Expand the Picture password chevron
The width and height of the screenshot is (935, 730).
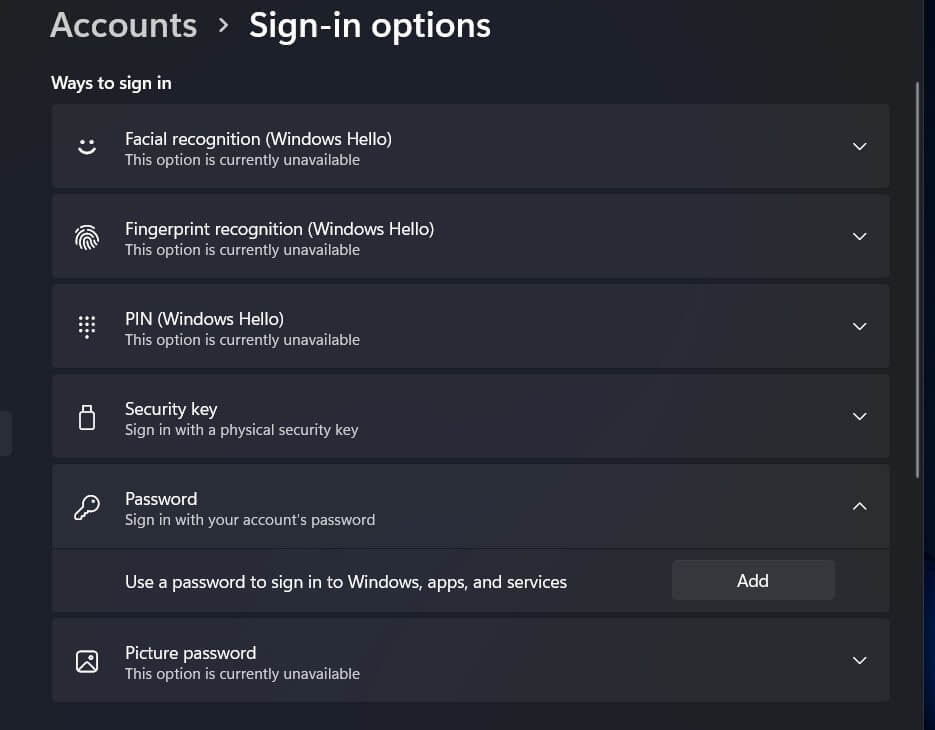tap(859, 660)
